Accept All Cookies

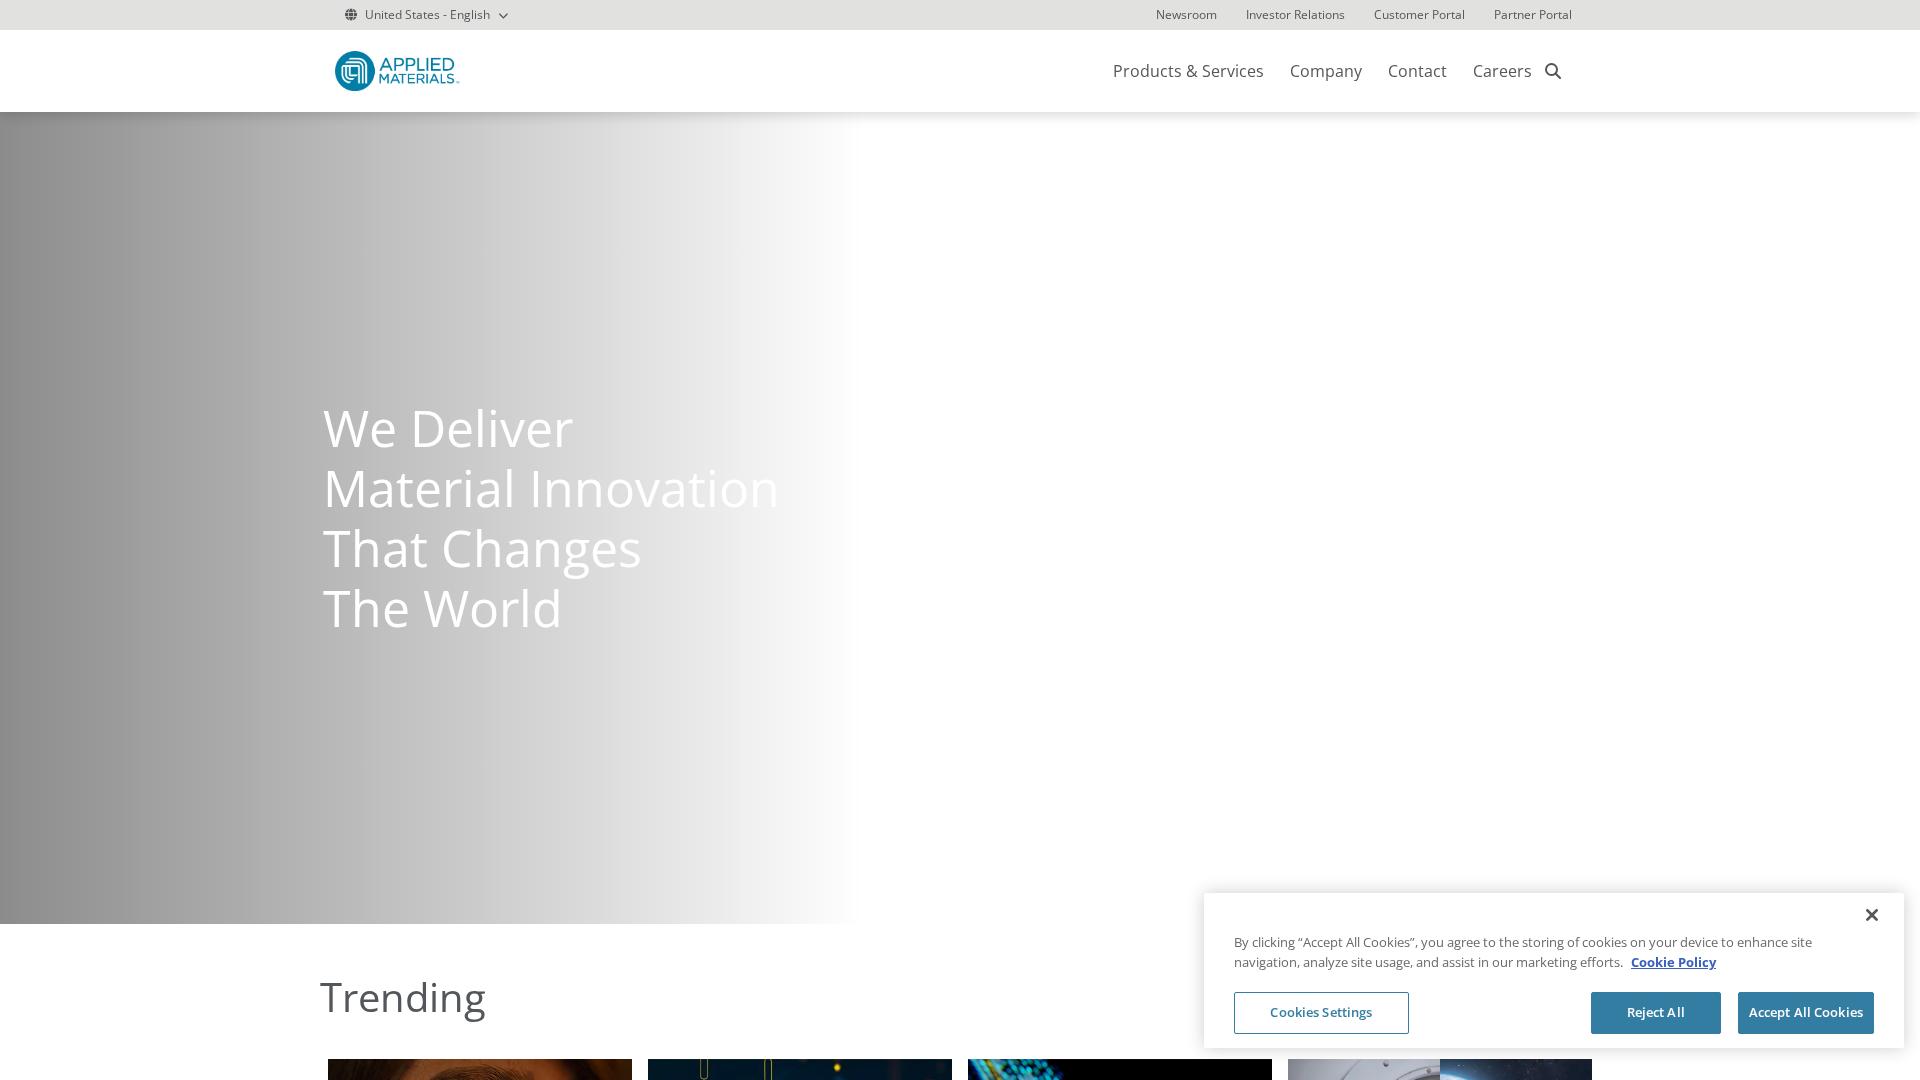point(1806,1013)
